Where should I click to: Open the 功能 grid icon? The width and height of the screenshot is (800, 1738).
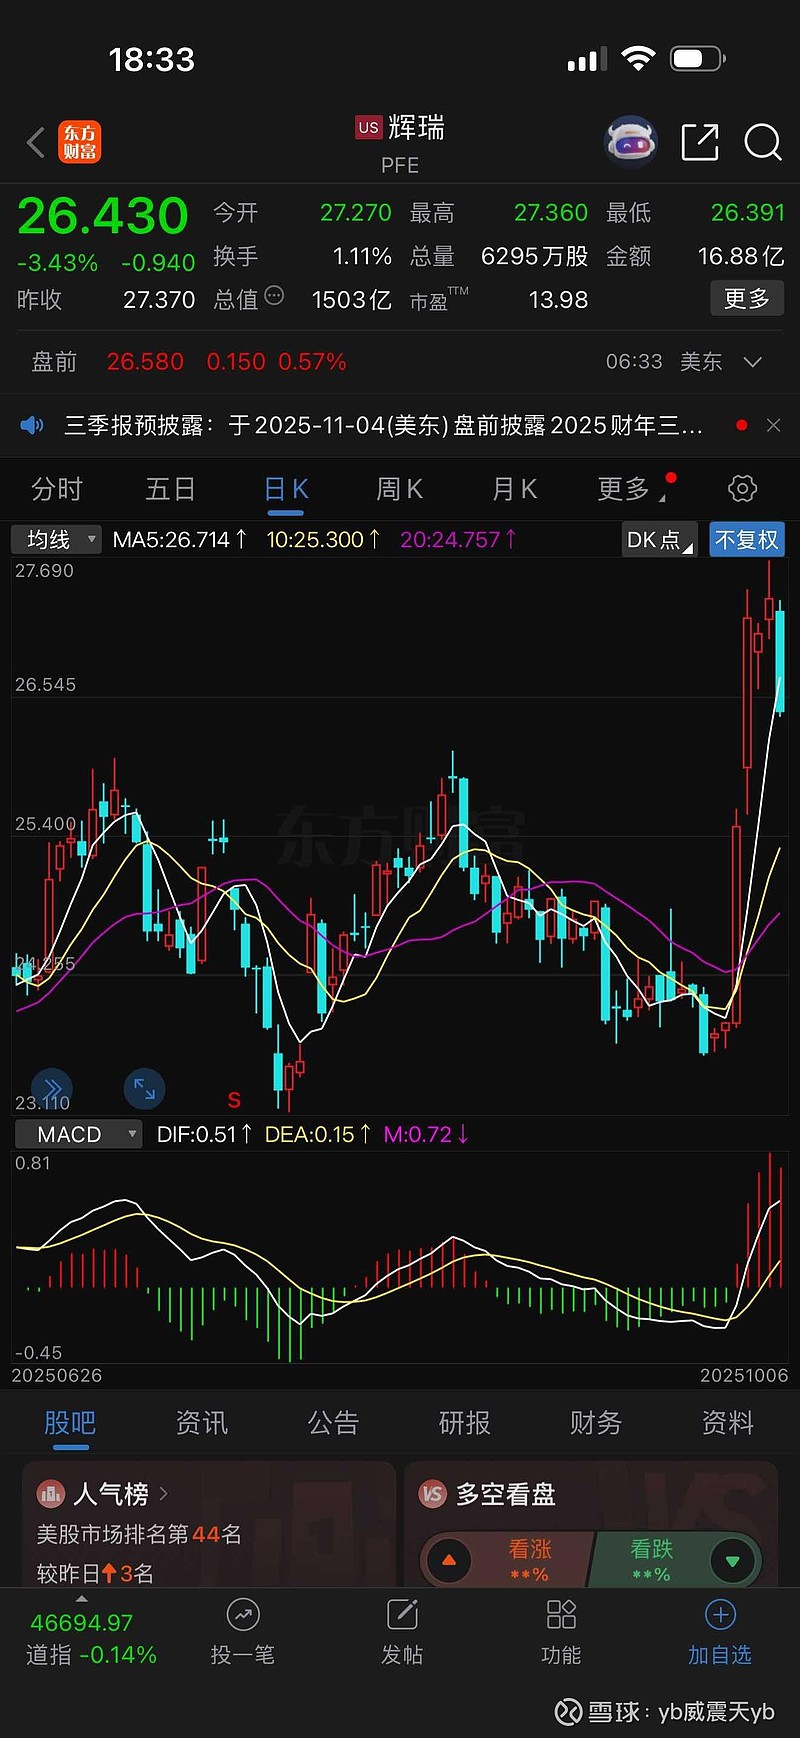click(561, 1614)
